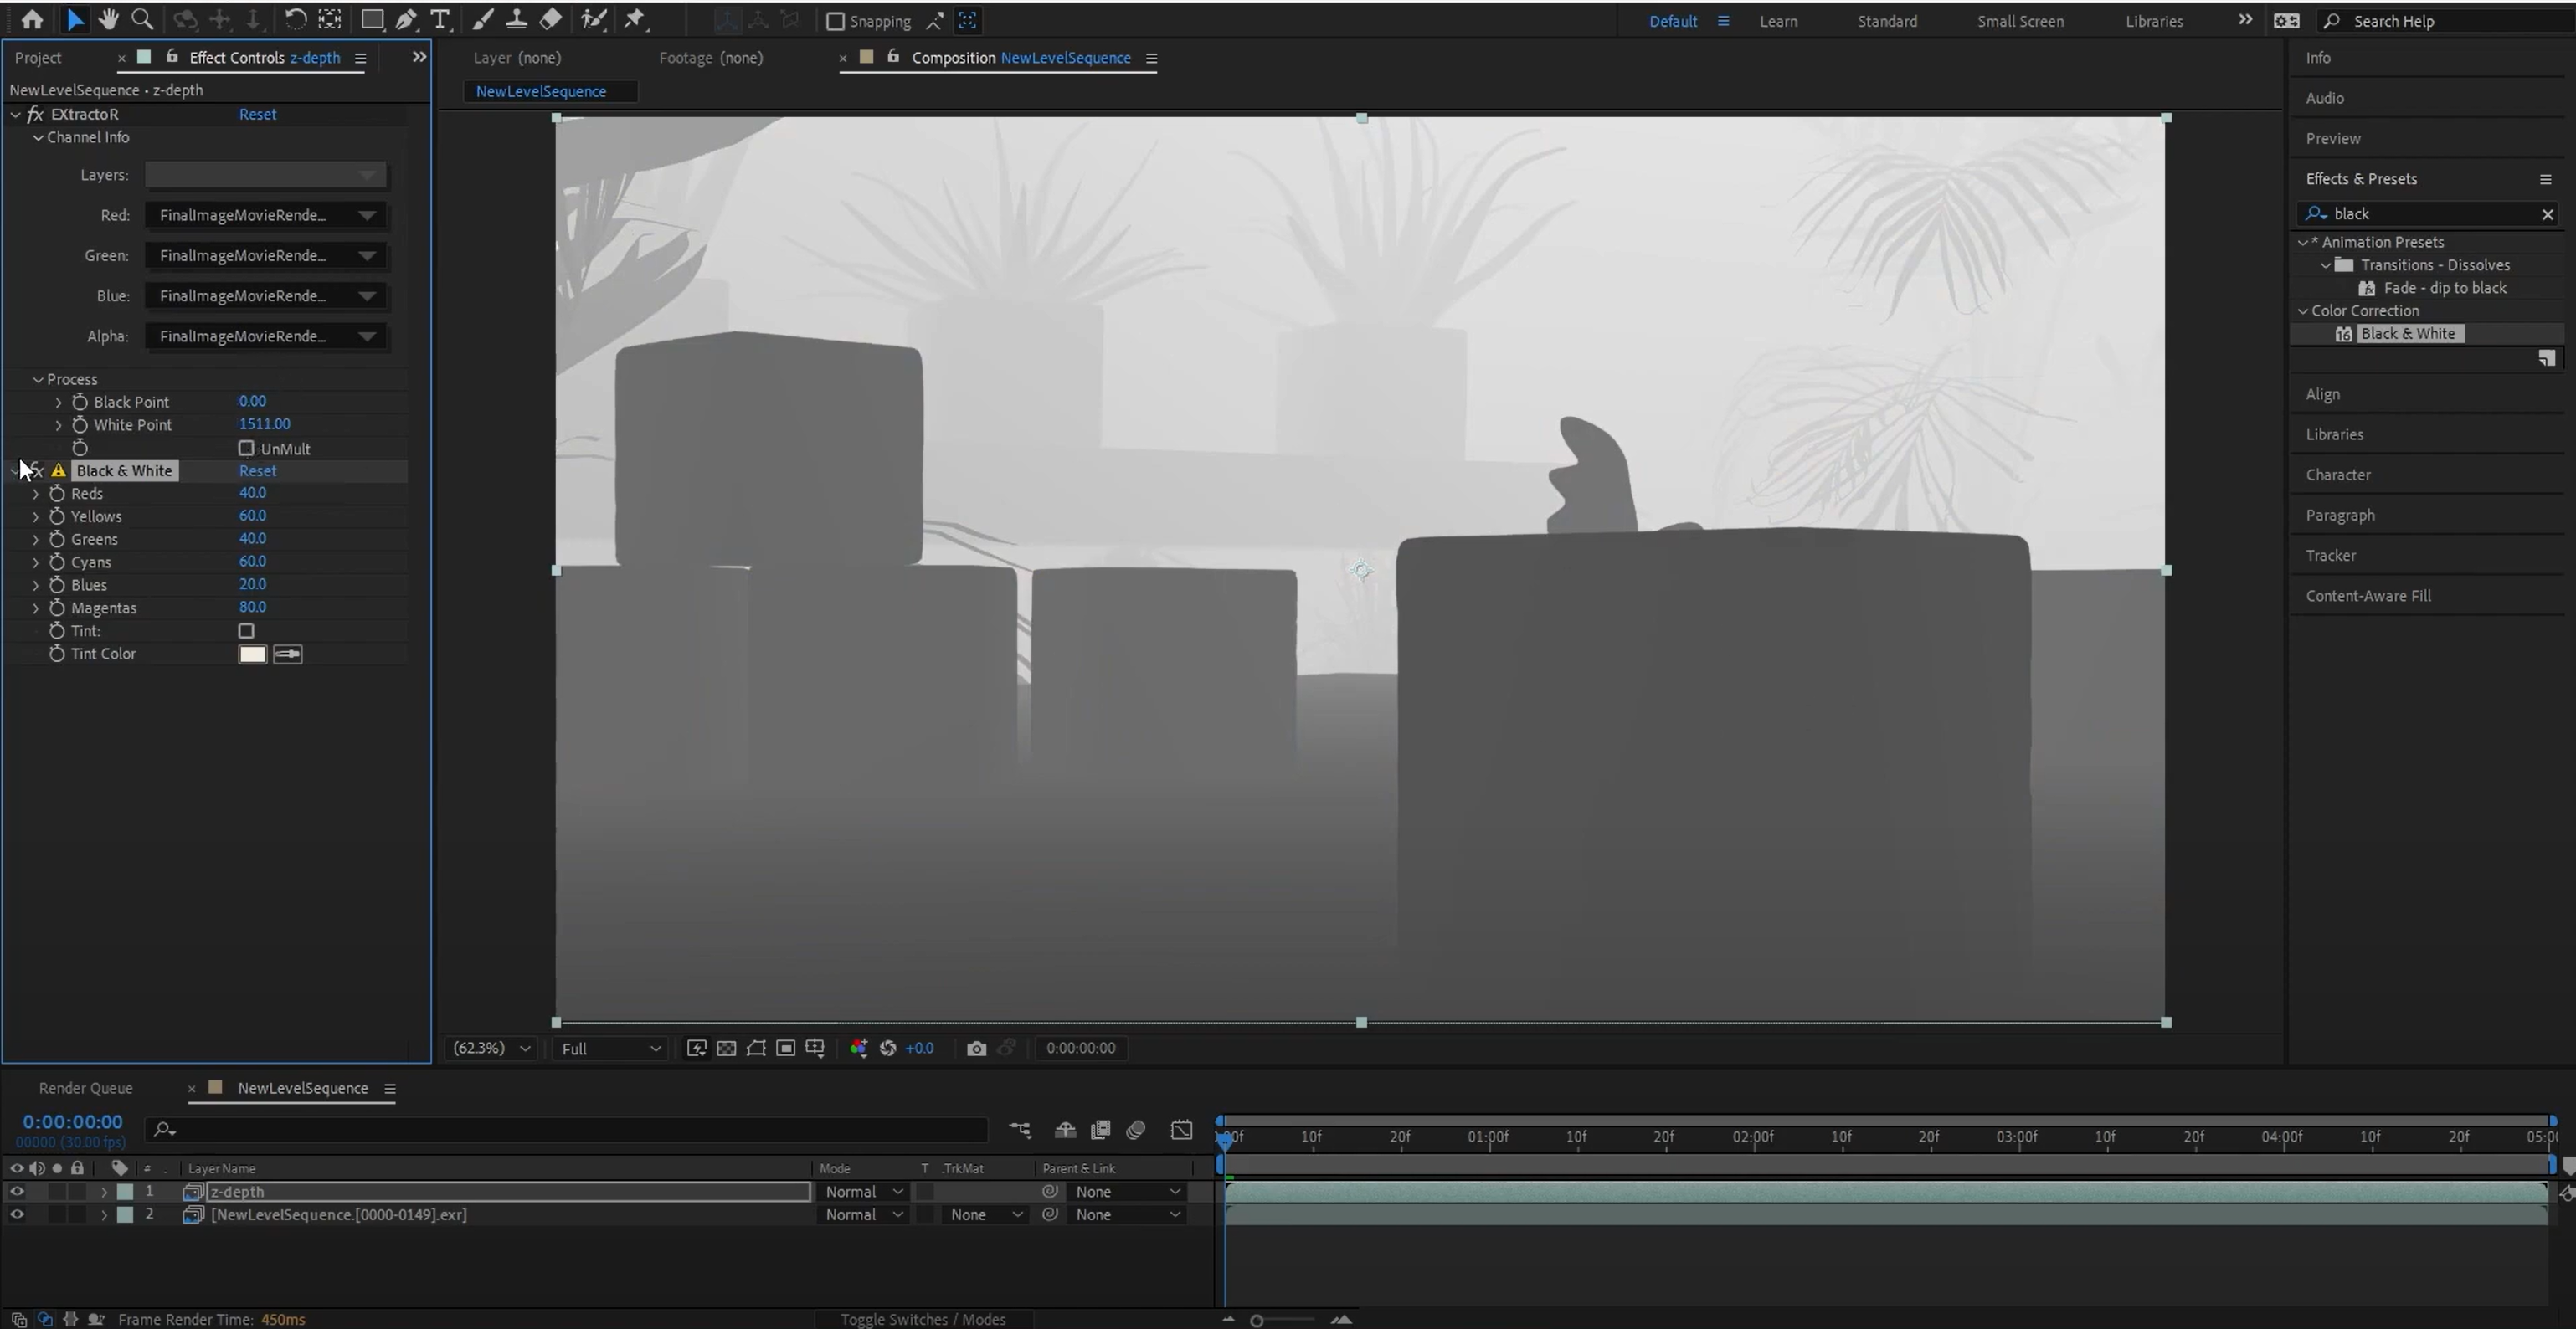Select the Rotation tool
Screen dimensions: 2576x1329
[295, 19]
